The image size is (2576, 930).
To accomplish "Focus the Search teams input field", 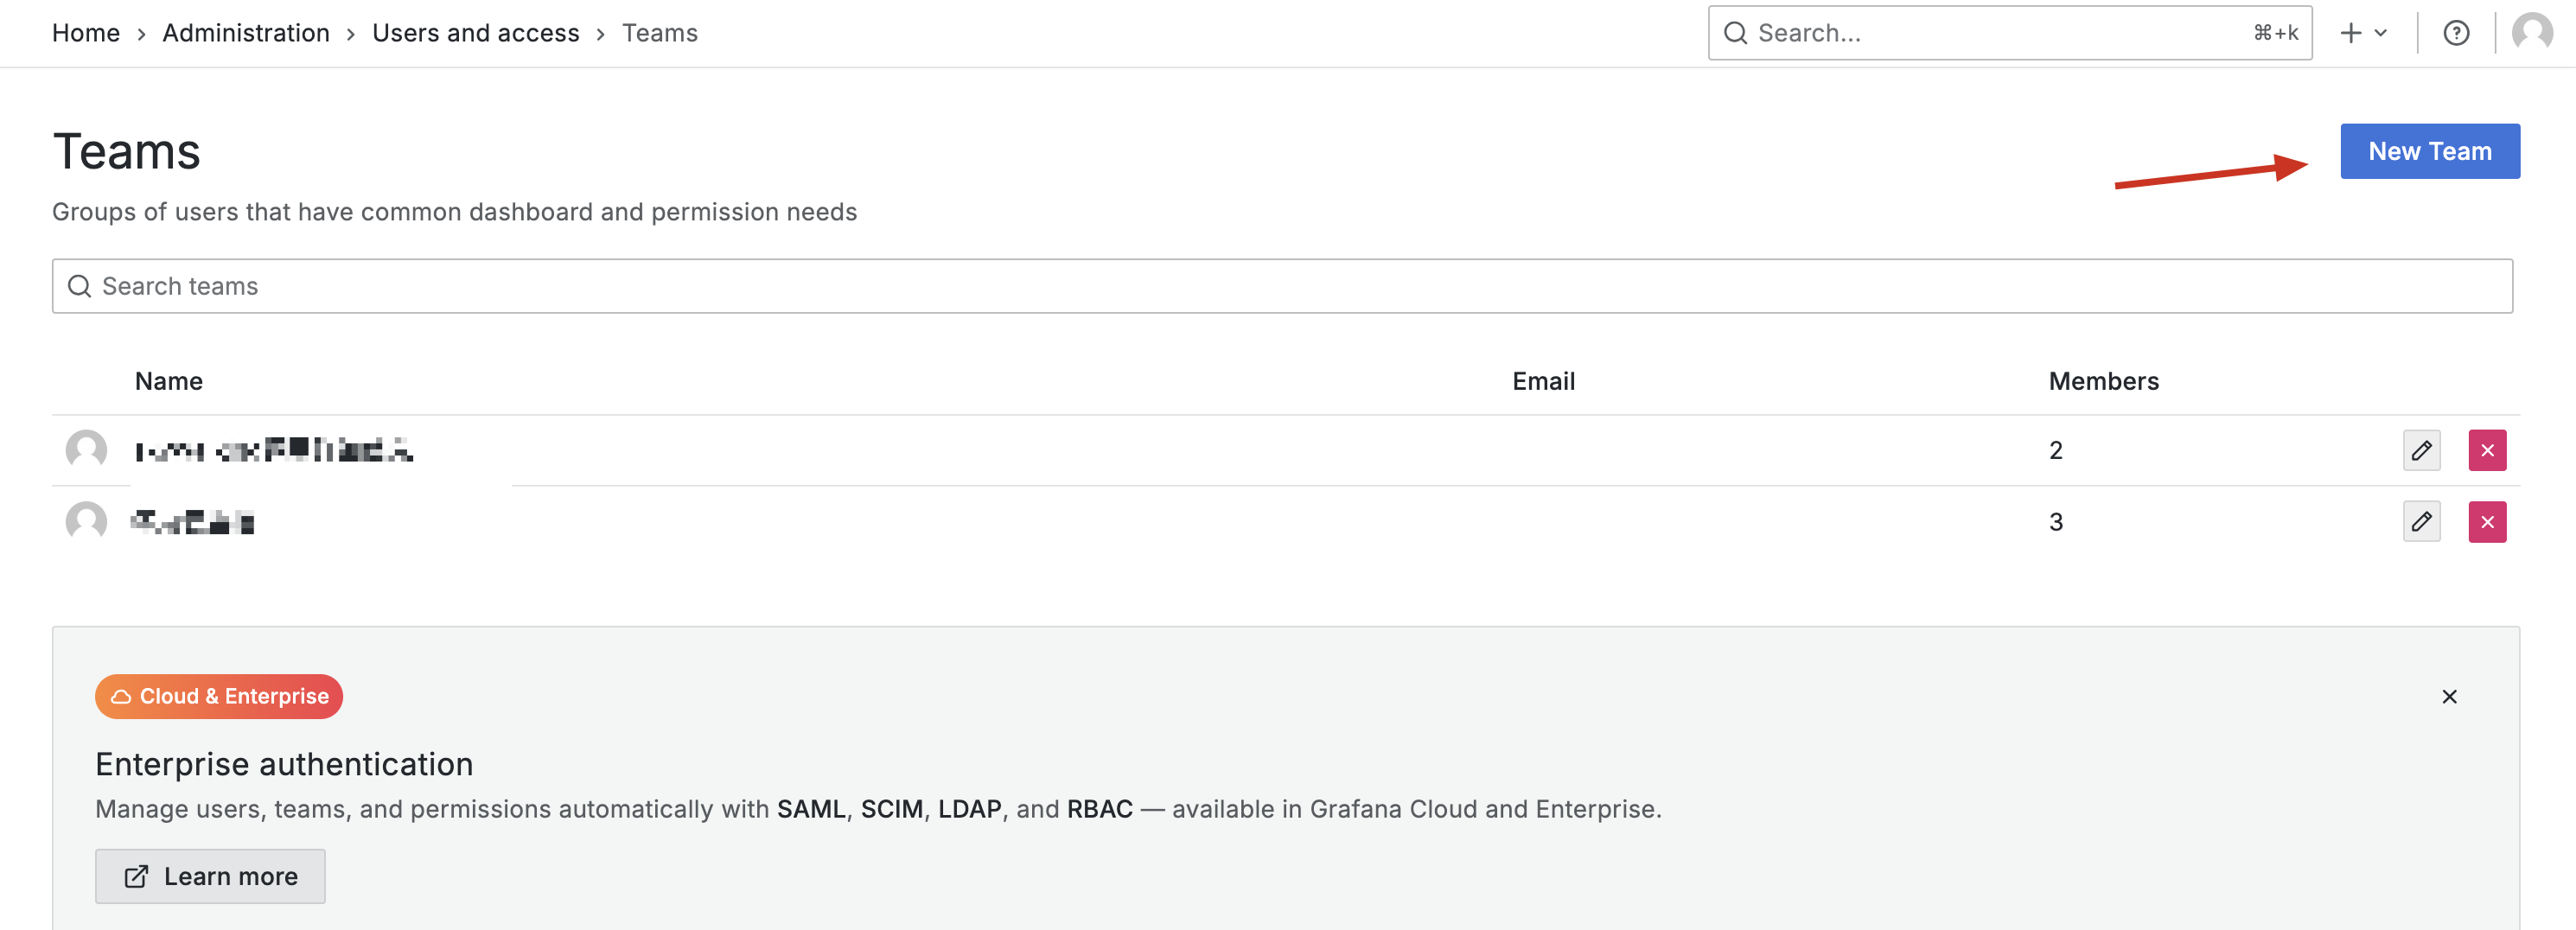I will click(1280, 286).
